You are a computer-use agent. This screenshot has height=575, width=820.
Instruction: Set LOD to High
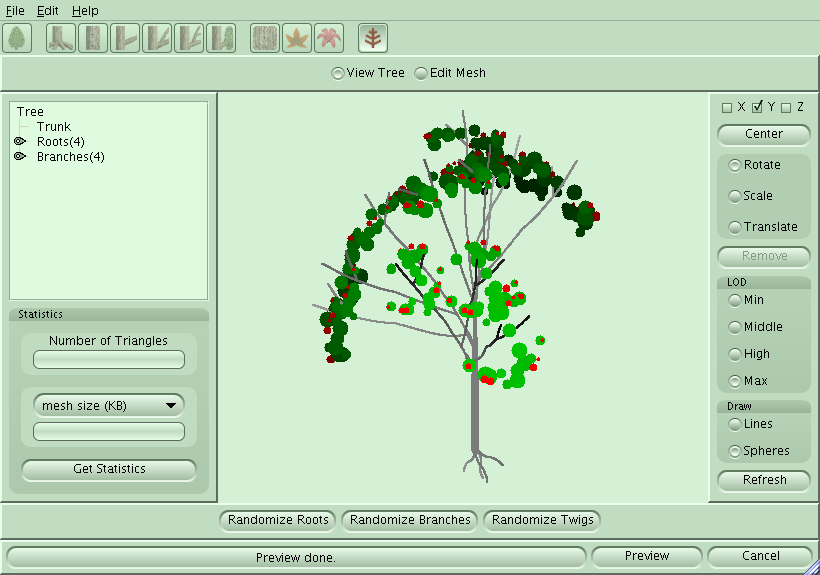coord(735,354)
